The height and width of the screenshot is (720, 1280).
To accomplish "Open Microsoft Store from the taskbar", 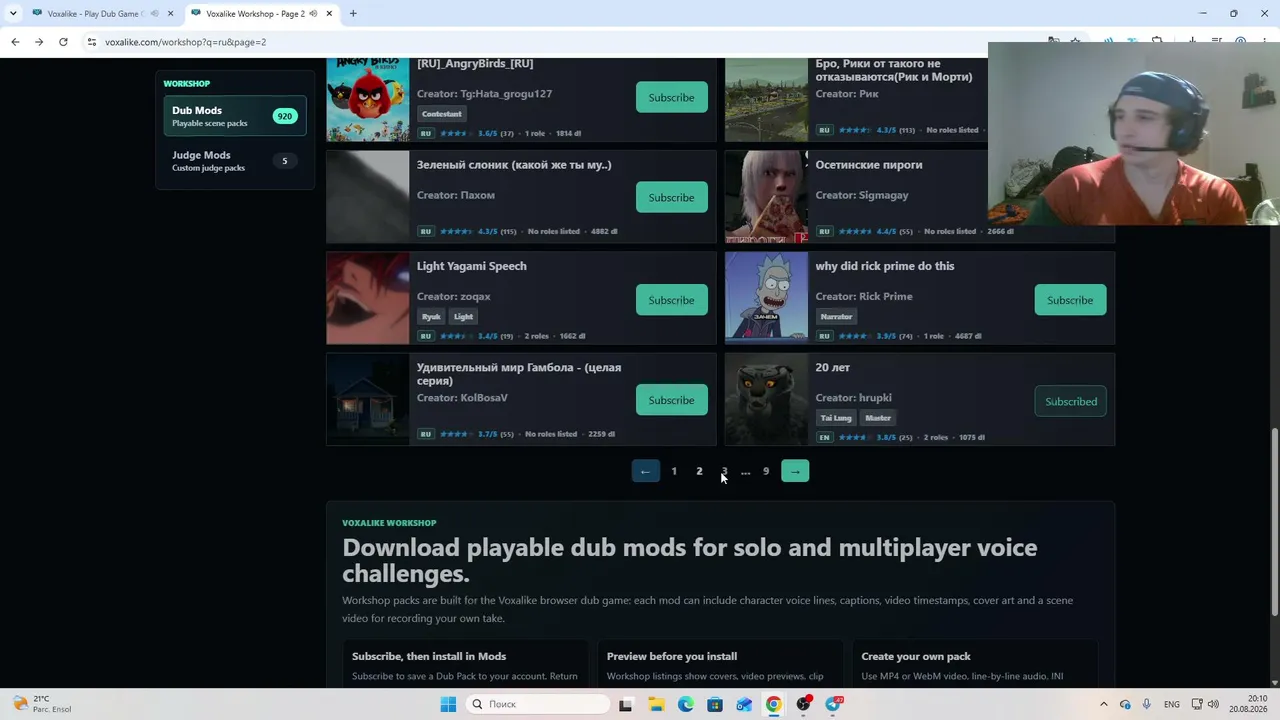I will [x=715, y=704].
